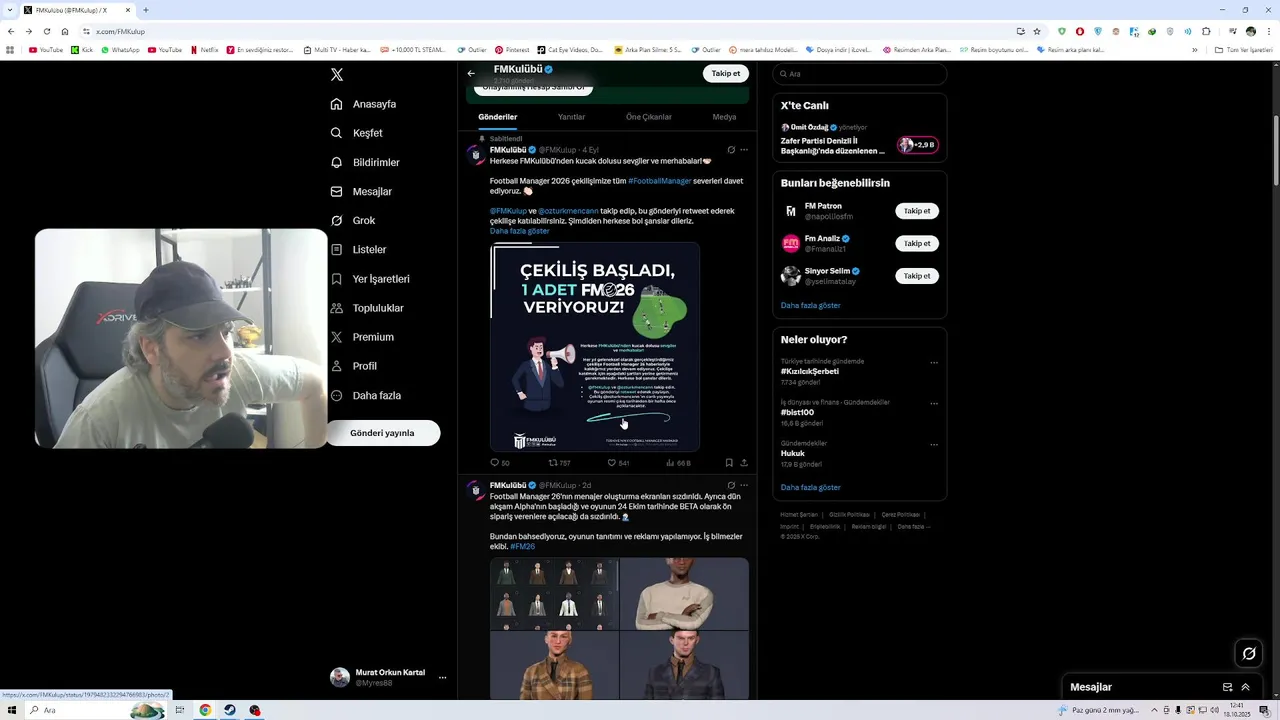Expand Daha fazla sidebar menu
Screen dimensions: 1280x720
[366, 395]
